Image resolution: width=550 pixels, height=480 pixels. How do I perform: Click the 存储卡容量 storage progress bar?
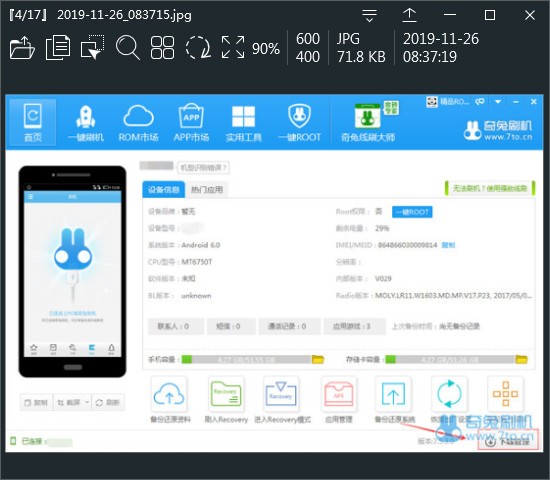point(450,359)
